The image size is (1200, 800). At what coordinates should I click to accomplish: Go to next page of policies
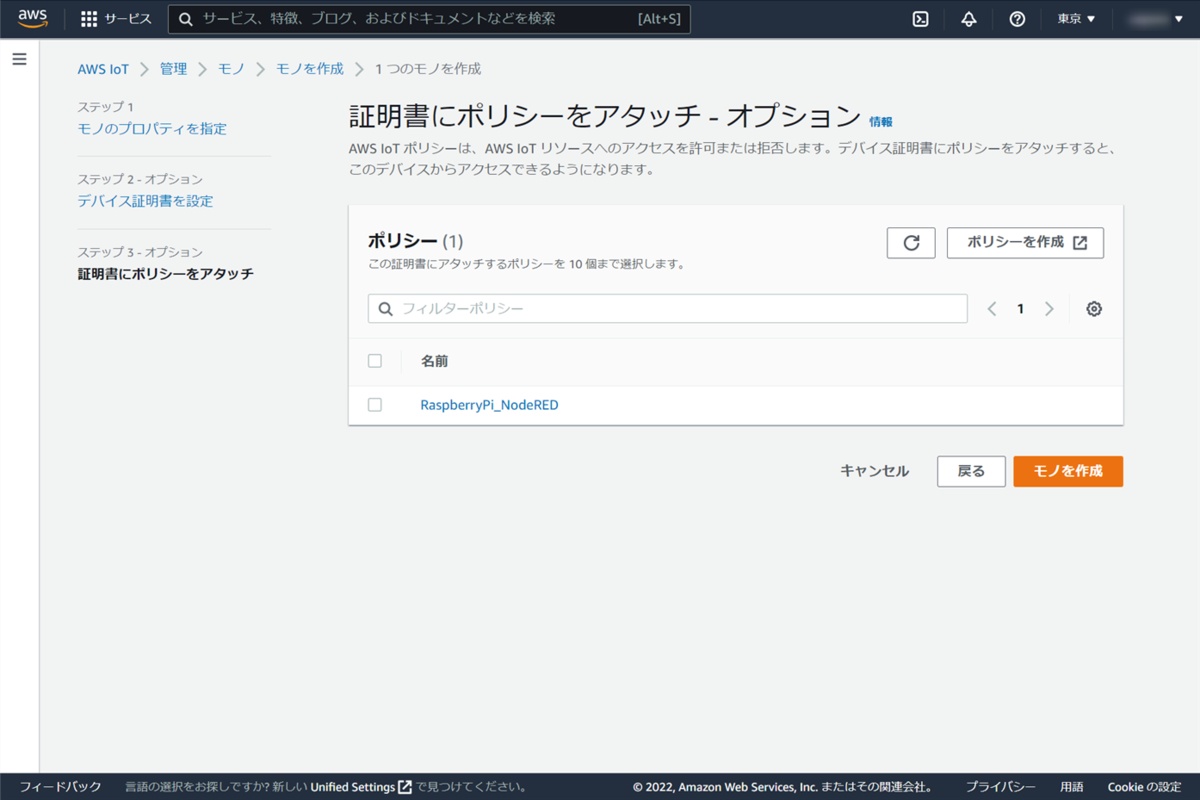tap(1049, 309)
